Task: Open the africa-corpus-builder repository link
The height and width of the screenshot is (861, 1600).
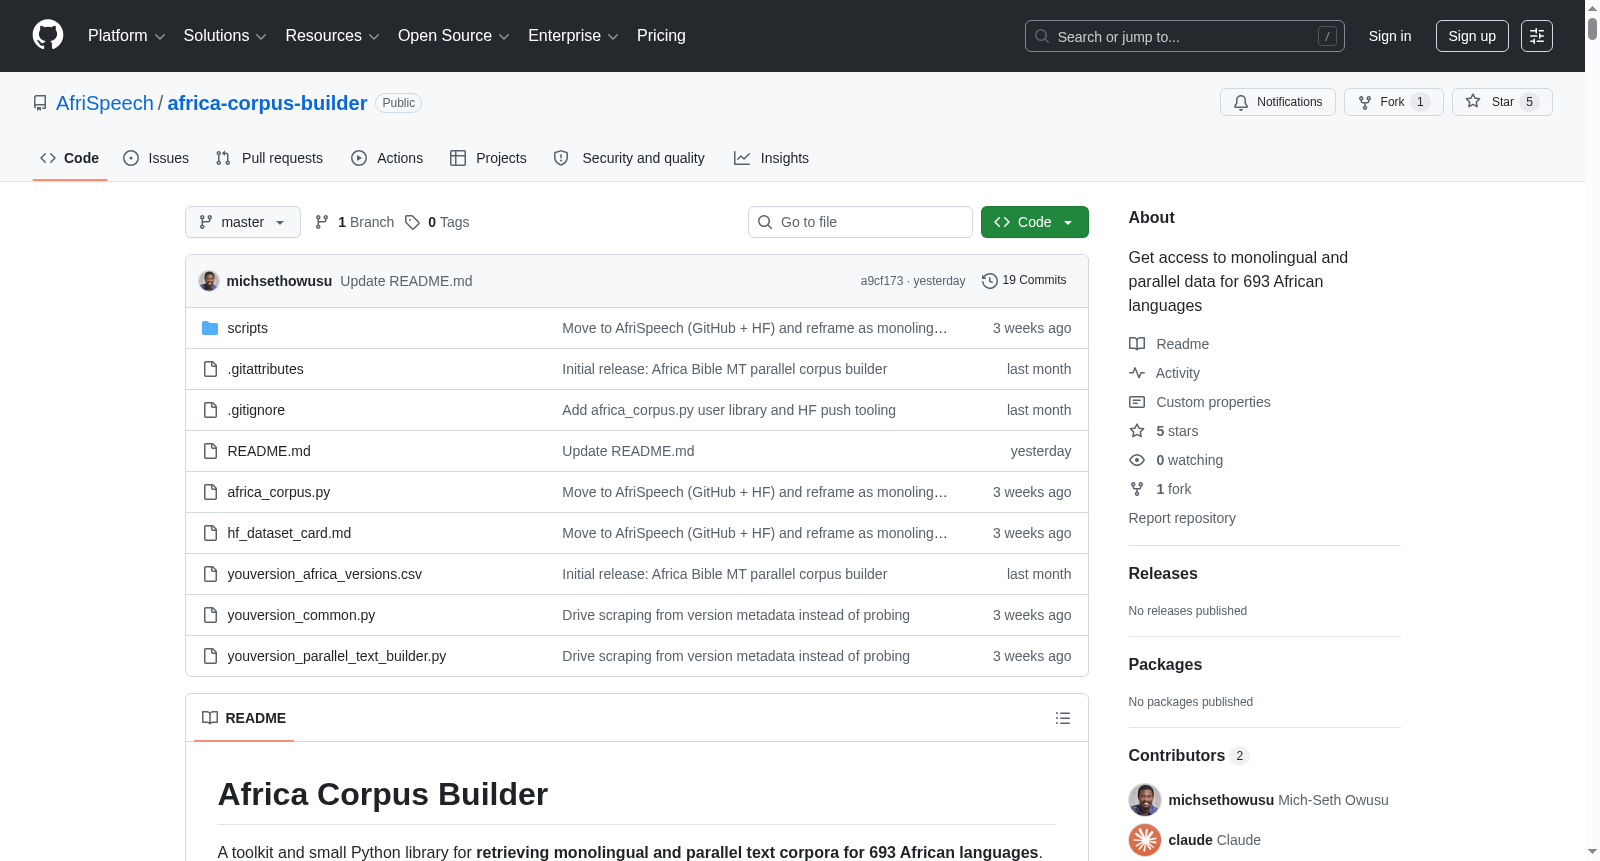Action: pos(267,103)
